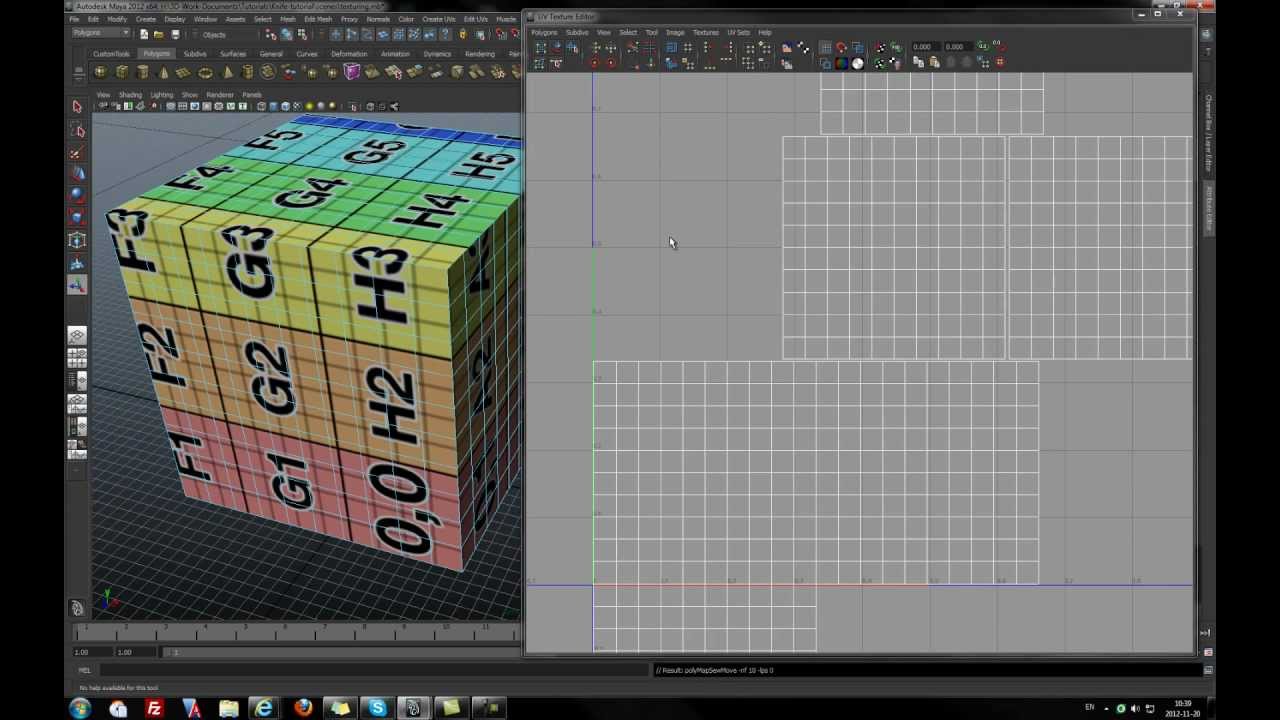
Task: Open UV Texture Editor Textures menu
Action: (x=705, y=32)
